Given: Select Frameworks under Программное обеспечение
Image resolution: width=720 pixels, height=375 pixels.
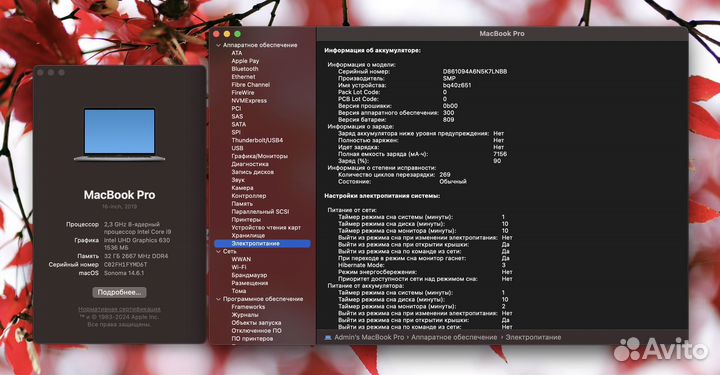Looking at the screenshot, I should [248, 307].
